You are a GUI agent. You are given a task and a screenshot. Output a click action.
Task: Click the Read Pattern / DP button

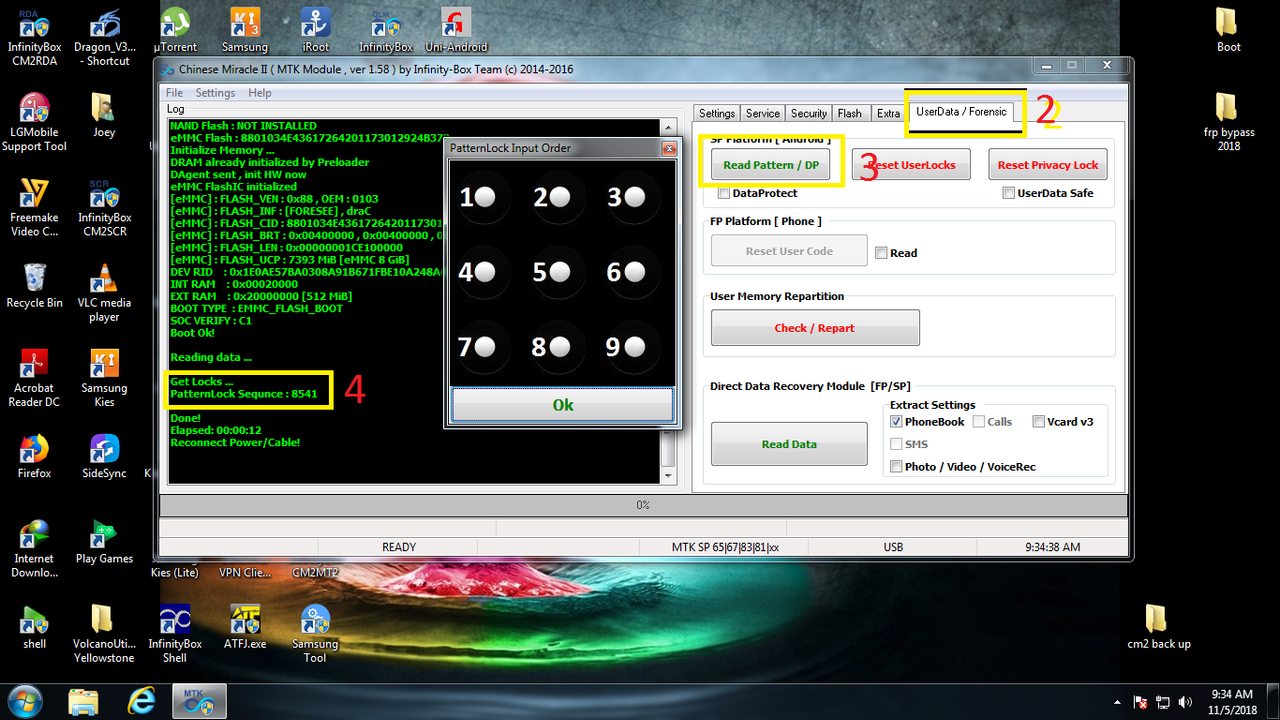[x=771, y=165]
